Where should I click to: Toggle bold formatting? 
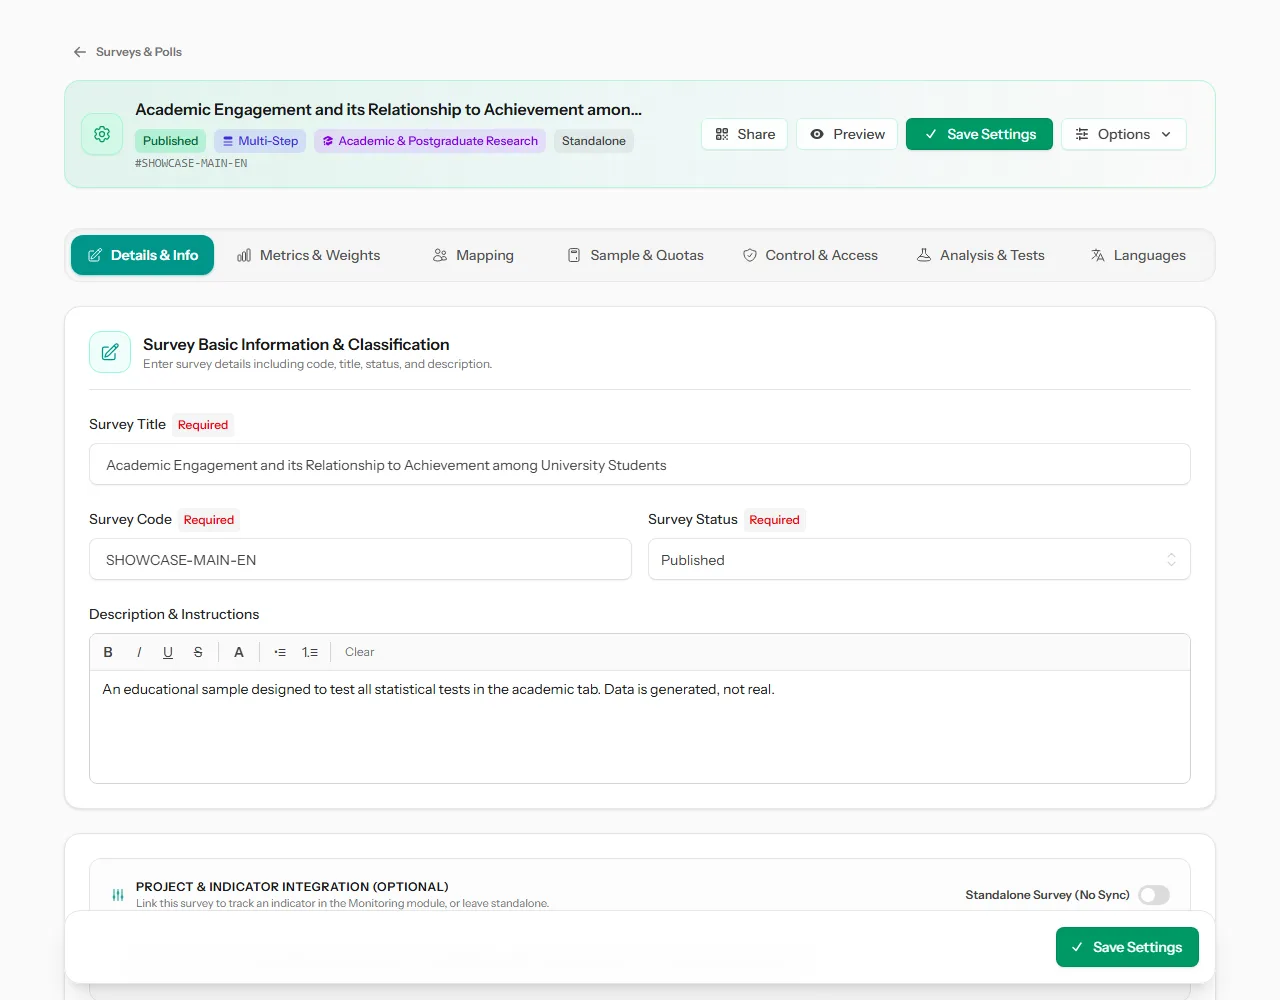pos(108,652)
